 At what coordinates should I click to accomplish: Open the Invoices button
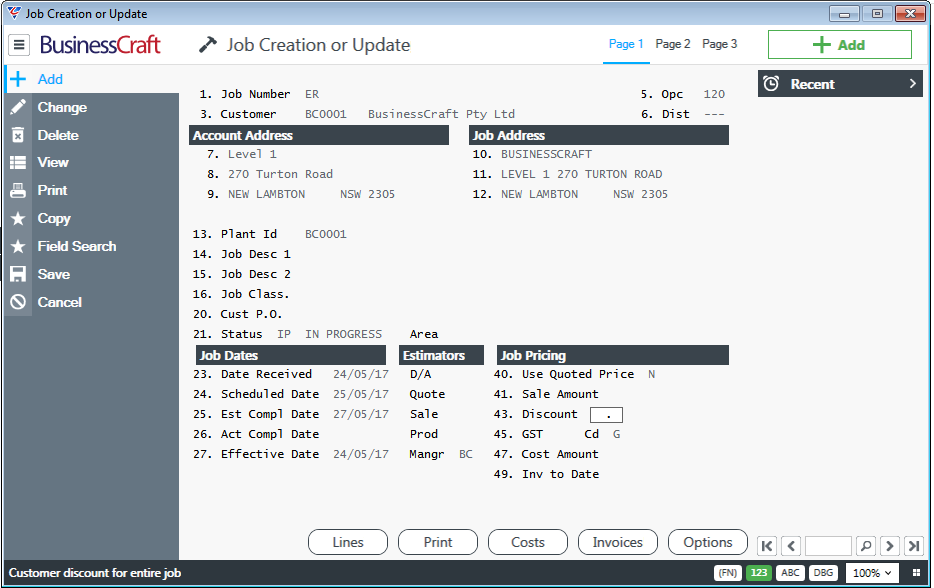click(x=618, y=542)
